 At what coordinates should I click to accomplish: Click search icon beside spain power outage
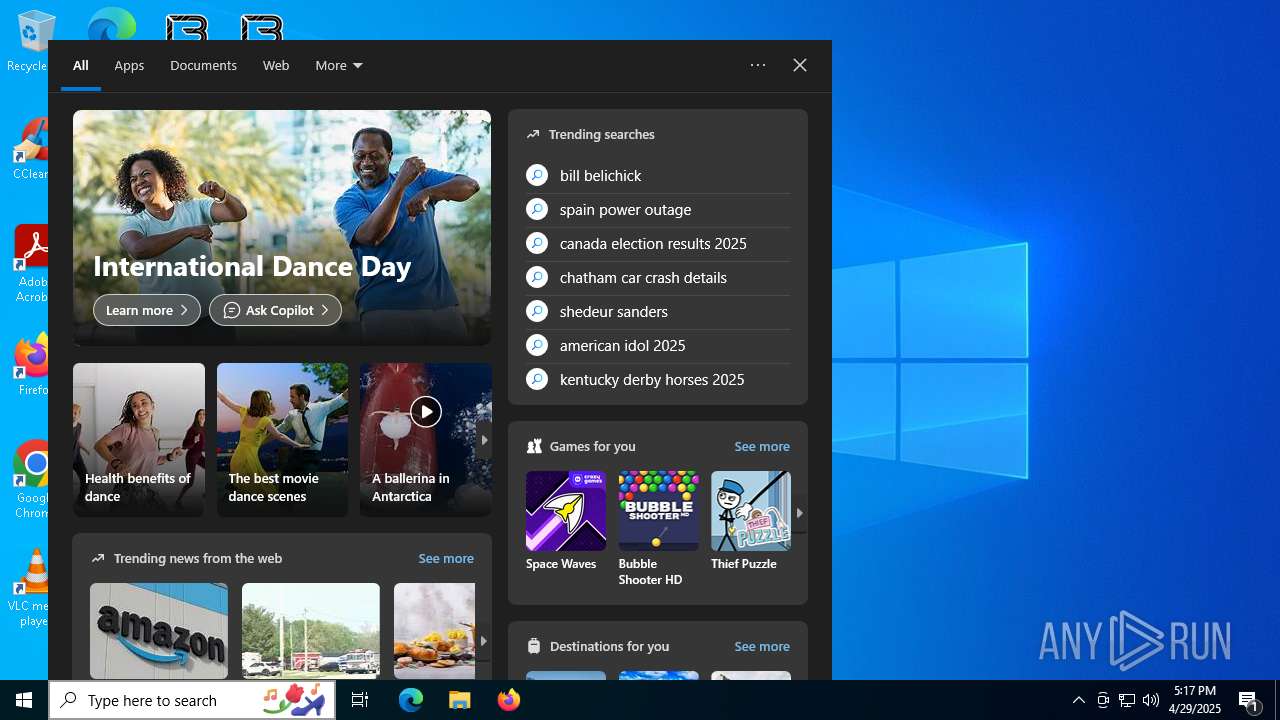pyautogui.click(x=537, y=209)
